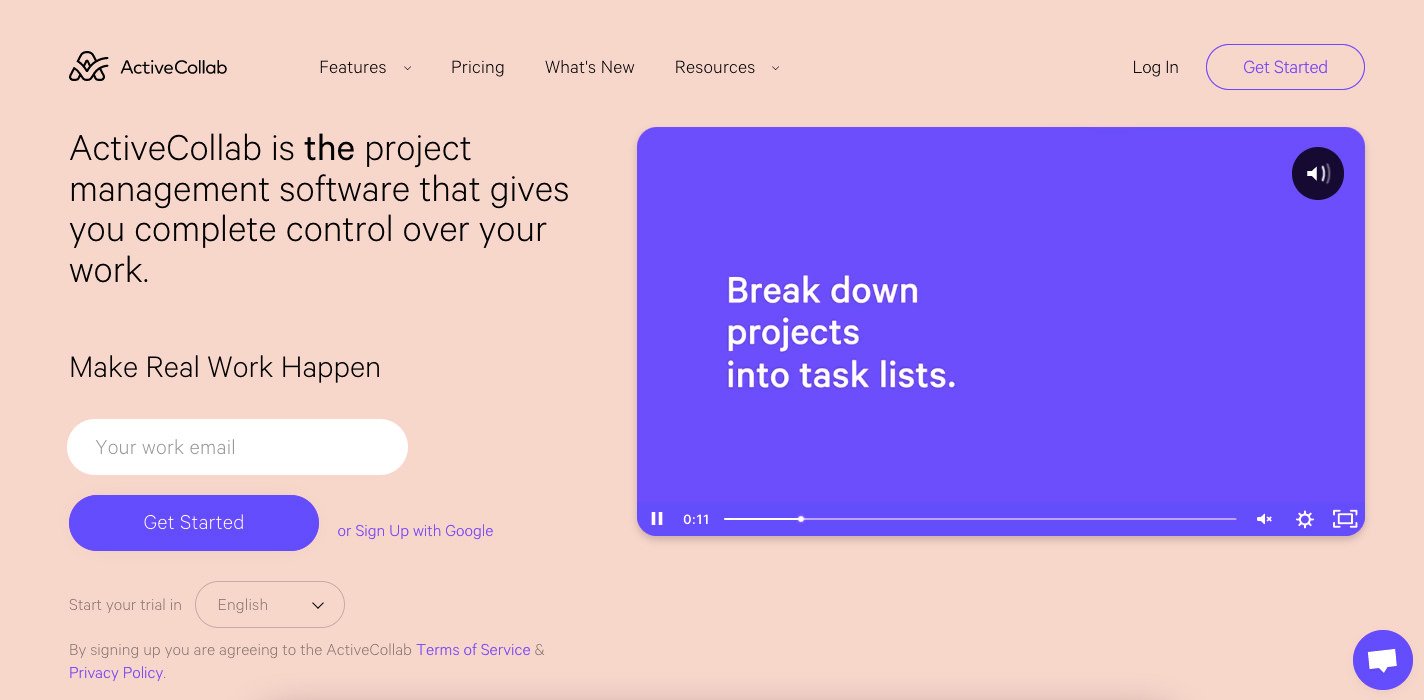Image resolution: width=1424 pixels, height=700 pixels.
Task: Mute the video using the speaker icon overlay
Action: pyautogui.click(x=1318, y=173)
